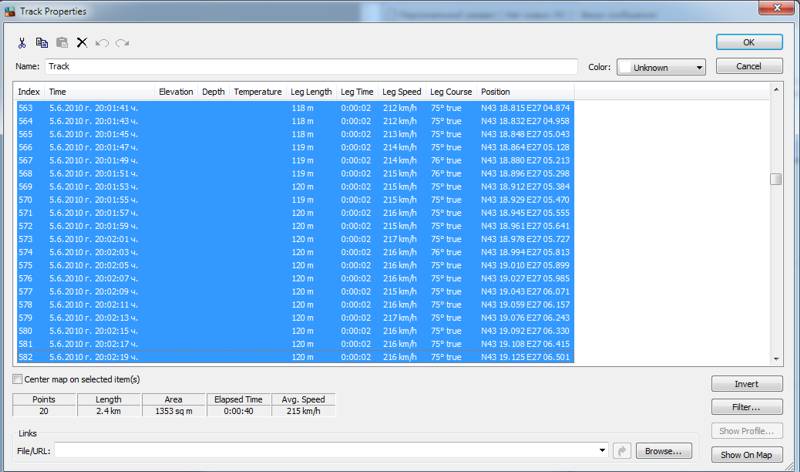Screen dimensions: 800x472
Task: Click the Elevation column header
Action: click(x=176, y=91)
